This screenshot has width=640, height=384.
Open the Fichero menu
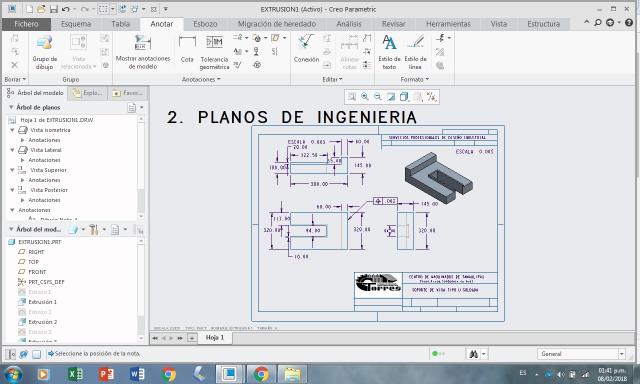pos(26,24)
